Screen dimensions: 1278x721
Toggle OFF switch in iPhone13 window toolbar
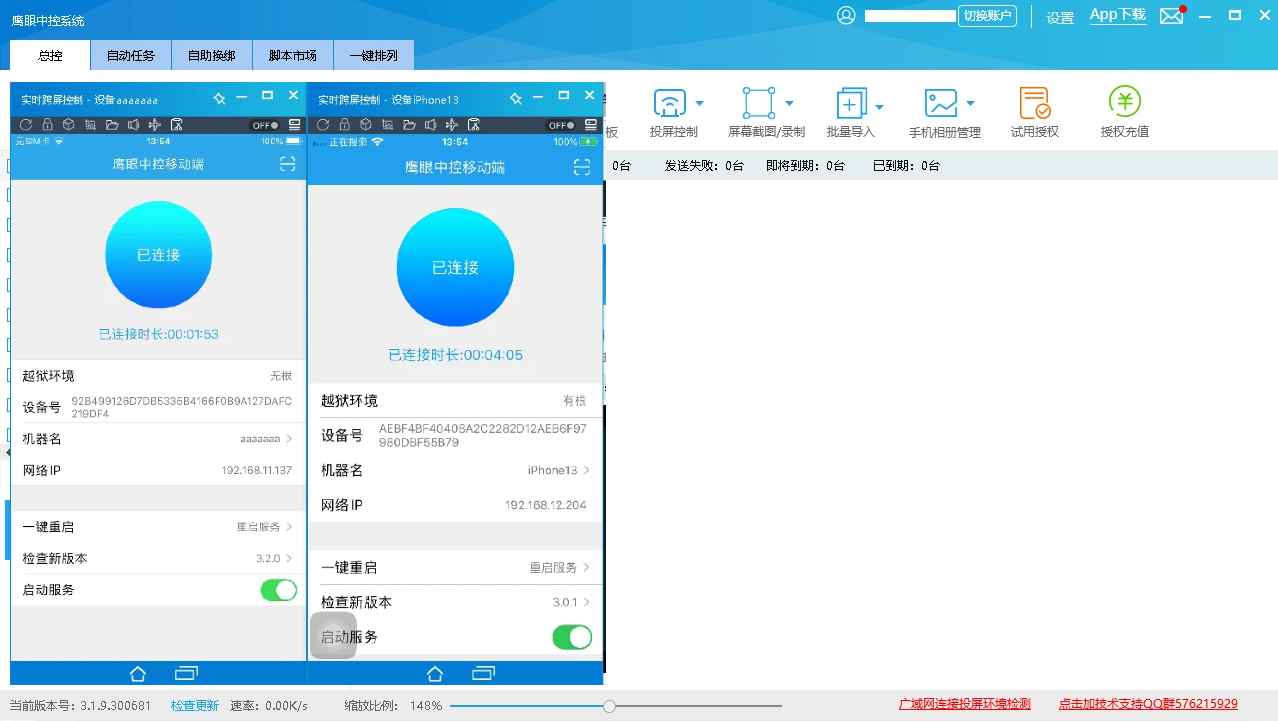point(561,125)
